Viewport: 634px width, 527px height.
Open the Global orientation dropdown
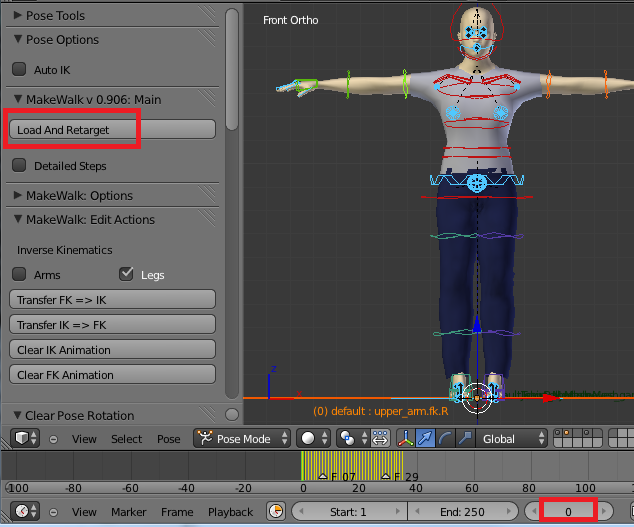tap(513, 439)
